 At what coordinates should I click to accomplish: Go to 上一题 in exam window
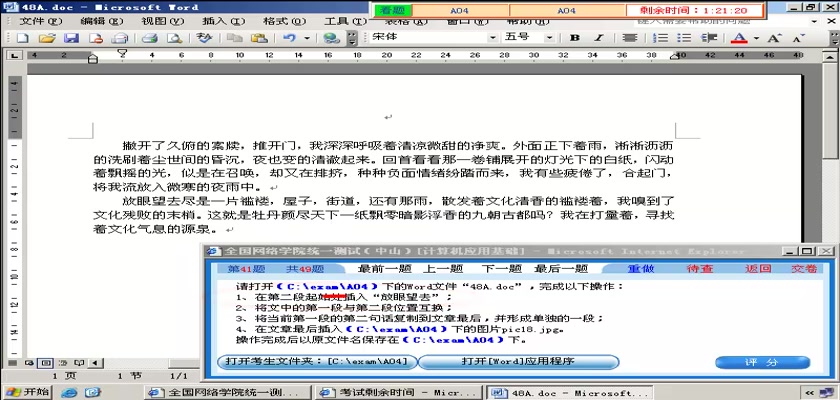442,269
